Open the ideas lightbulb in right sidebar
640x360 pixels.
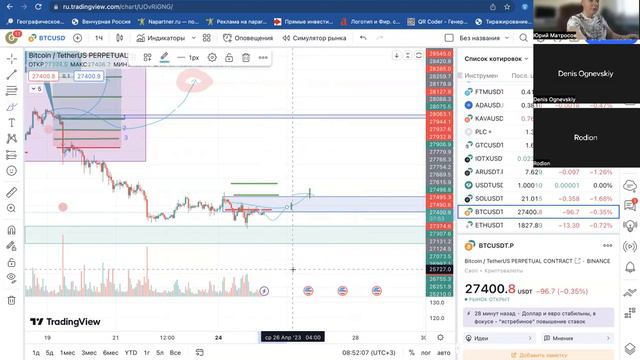630,225
